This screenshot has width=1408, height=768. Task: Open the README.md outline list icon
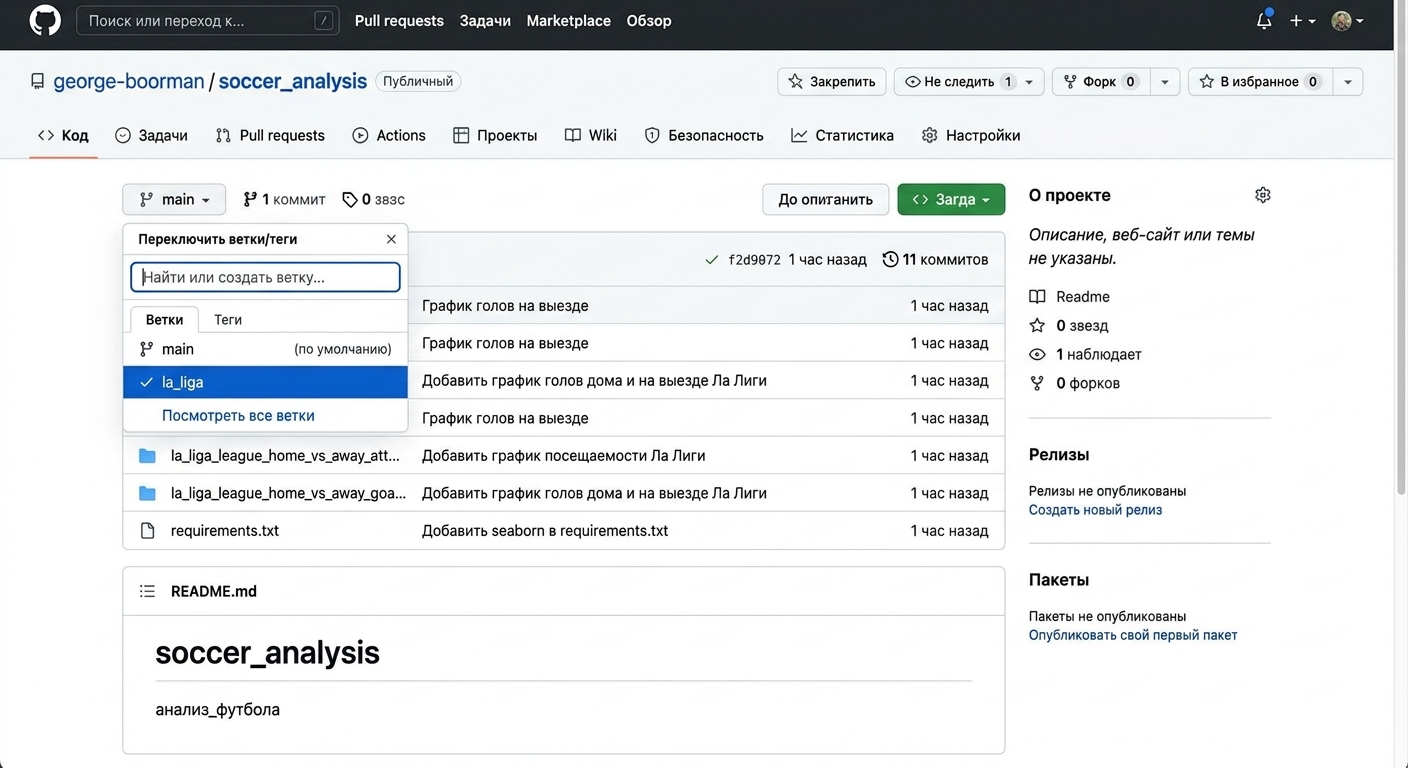tap(147, 591)
